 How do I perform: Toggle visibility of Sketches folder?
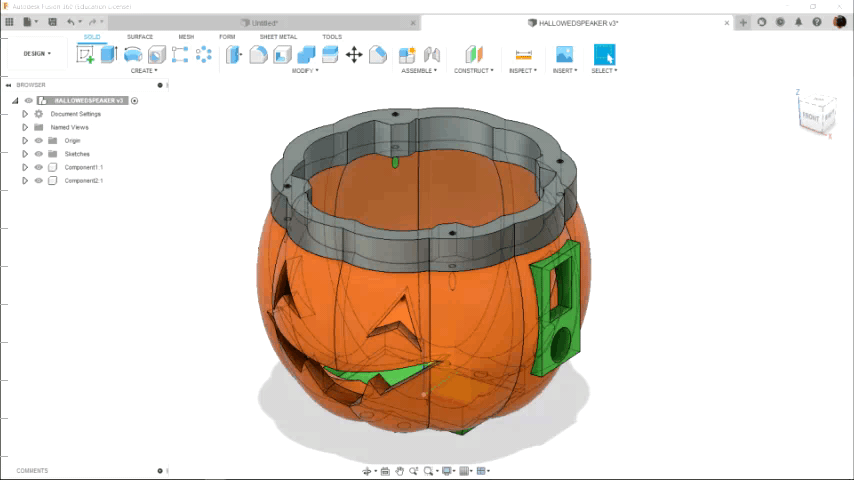coord(39,154)
